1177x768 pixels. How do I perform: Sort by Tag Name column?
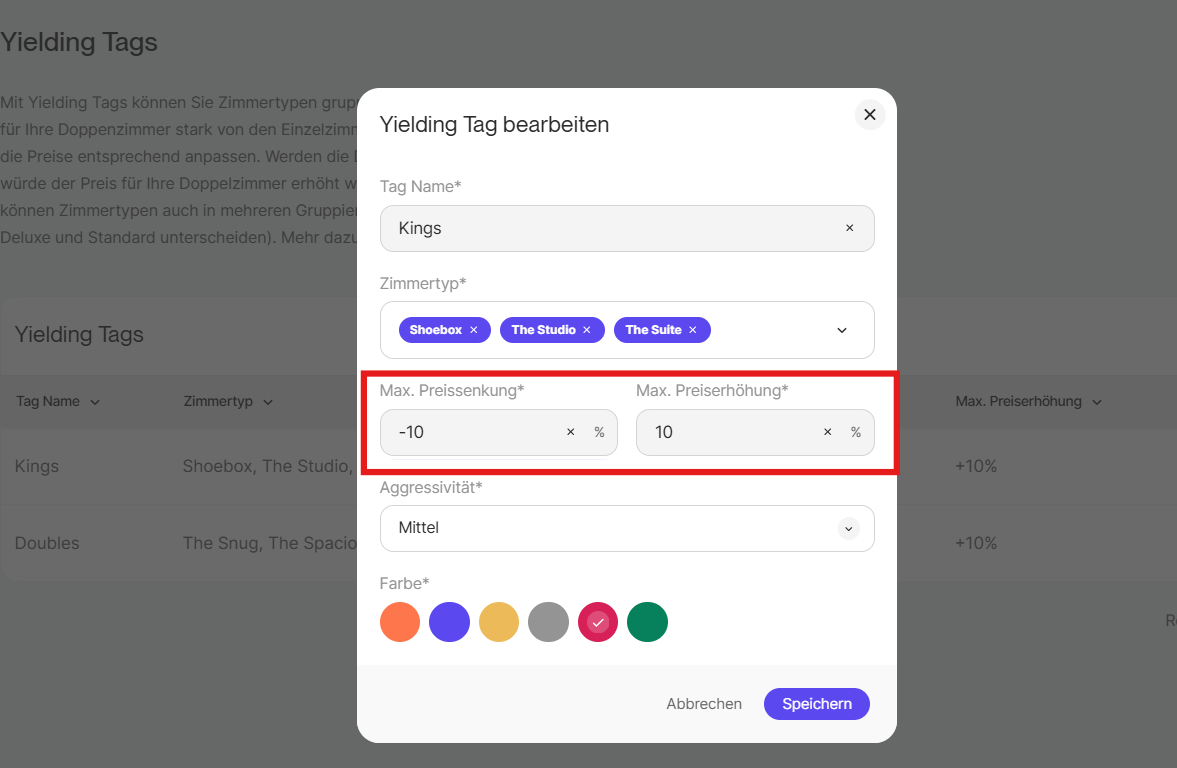tap(58, 402)
